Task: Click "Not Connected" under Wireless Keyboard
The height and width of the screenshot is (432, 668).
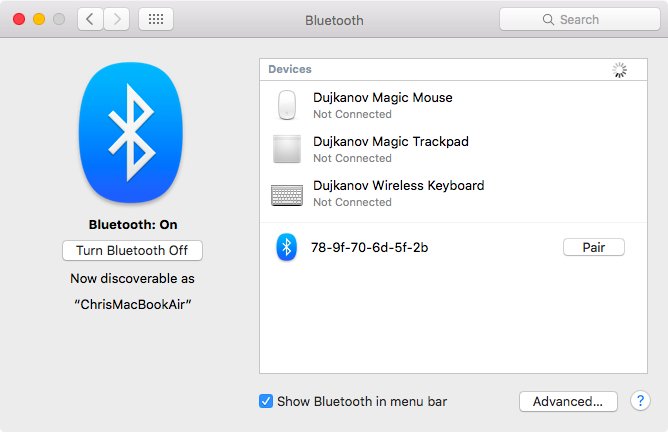Action: coord(352,202)
